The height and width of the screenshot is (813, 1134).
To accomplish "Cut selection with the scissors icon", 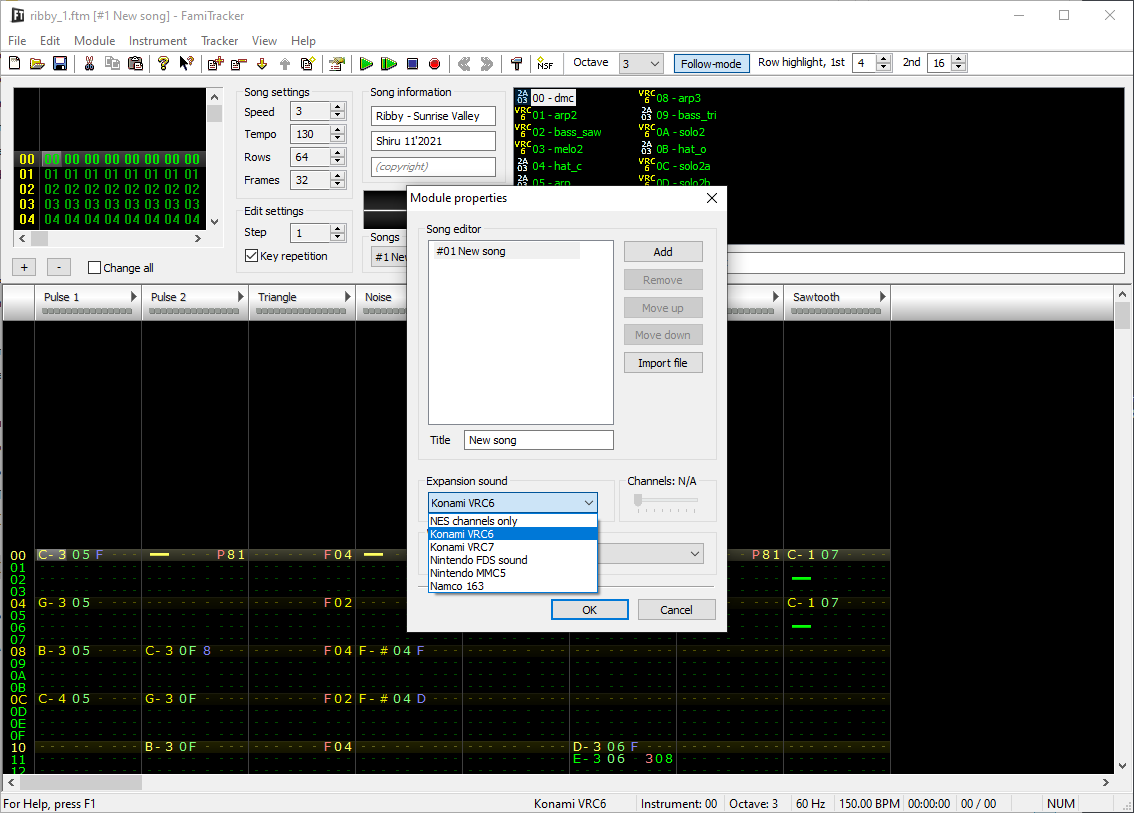I will [x=90, y=64].
